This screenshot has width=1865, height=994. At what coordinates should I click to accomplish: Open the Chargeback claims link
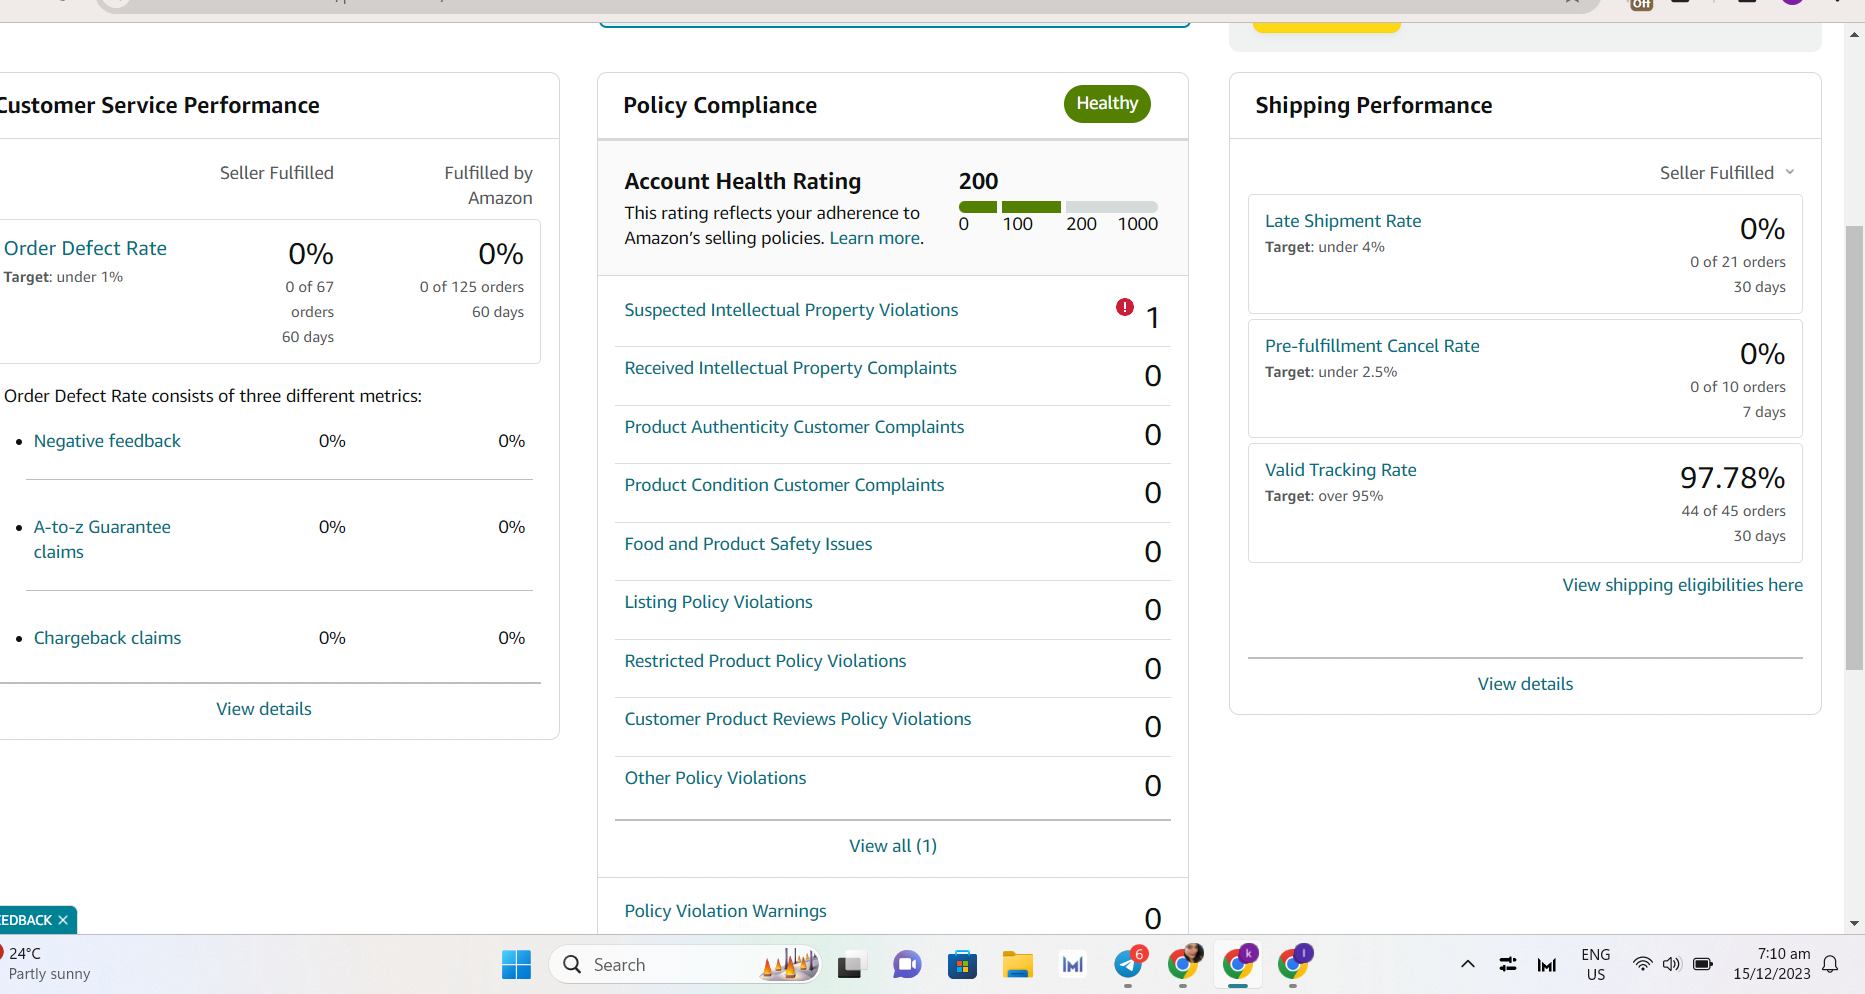point(107,638)
